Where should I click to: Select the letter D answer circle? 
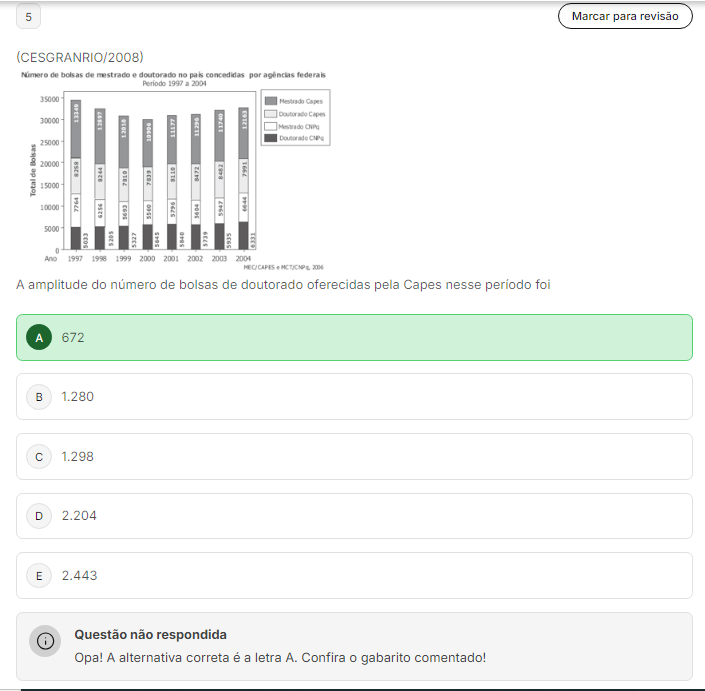39,516
